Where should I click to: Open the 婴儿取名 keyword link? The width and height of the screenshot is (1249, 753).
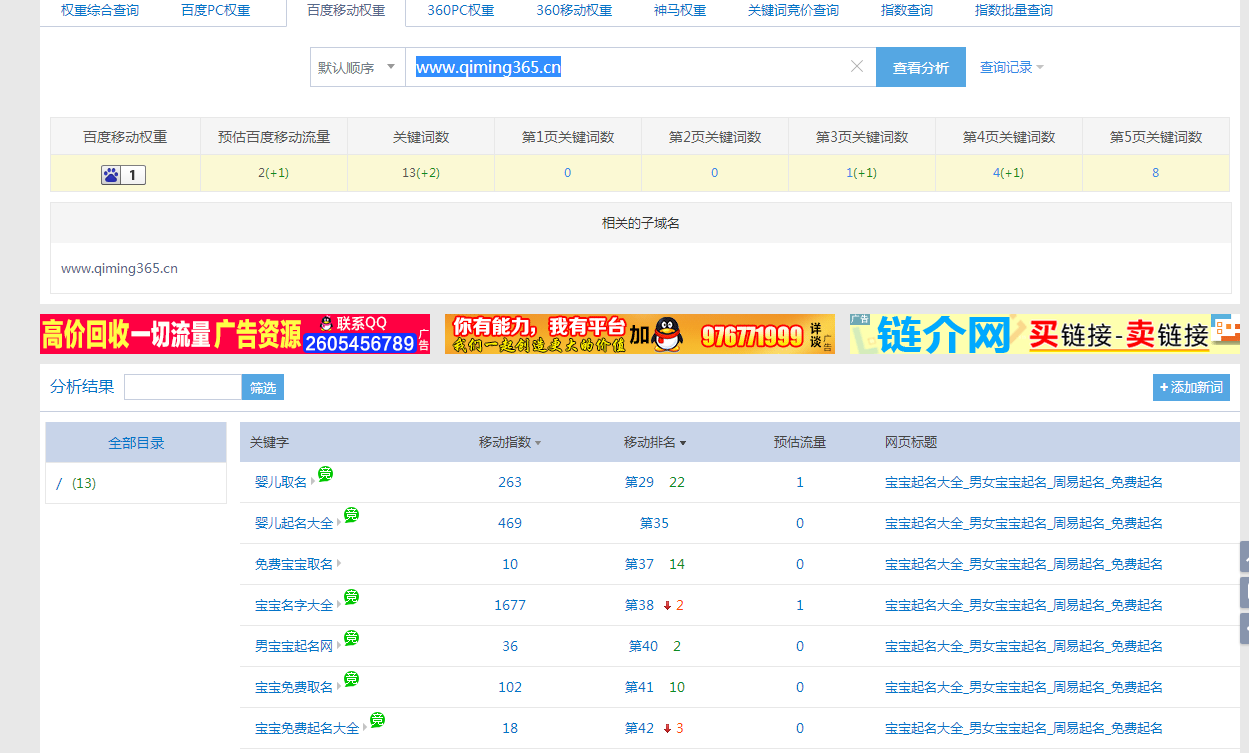[x=281, y=482]
